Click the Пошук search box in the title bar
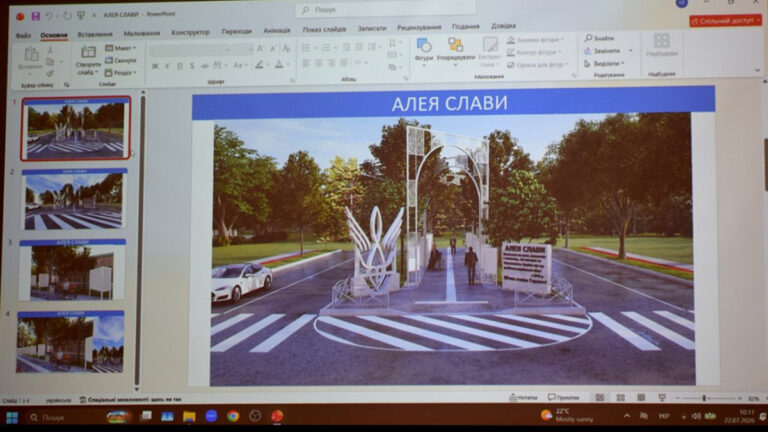Viewport: 768px width, 432px height. [385, 9]
